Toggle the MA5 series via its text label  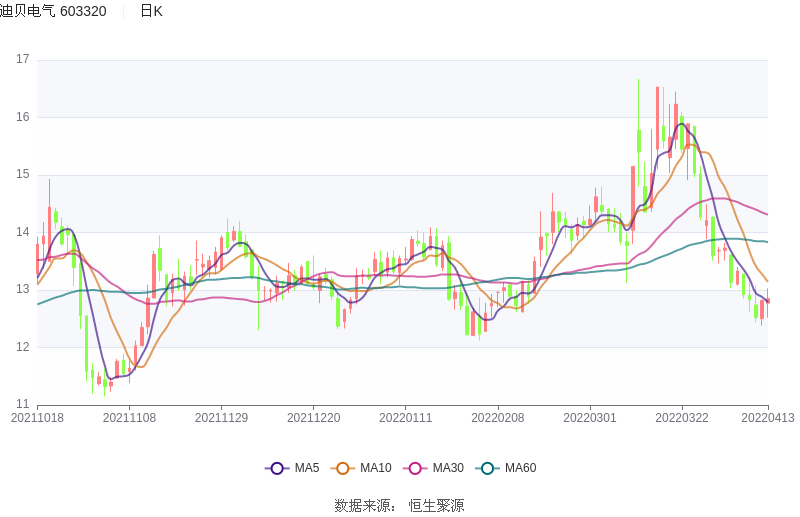pos(307,468)
